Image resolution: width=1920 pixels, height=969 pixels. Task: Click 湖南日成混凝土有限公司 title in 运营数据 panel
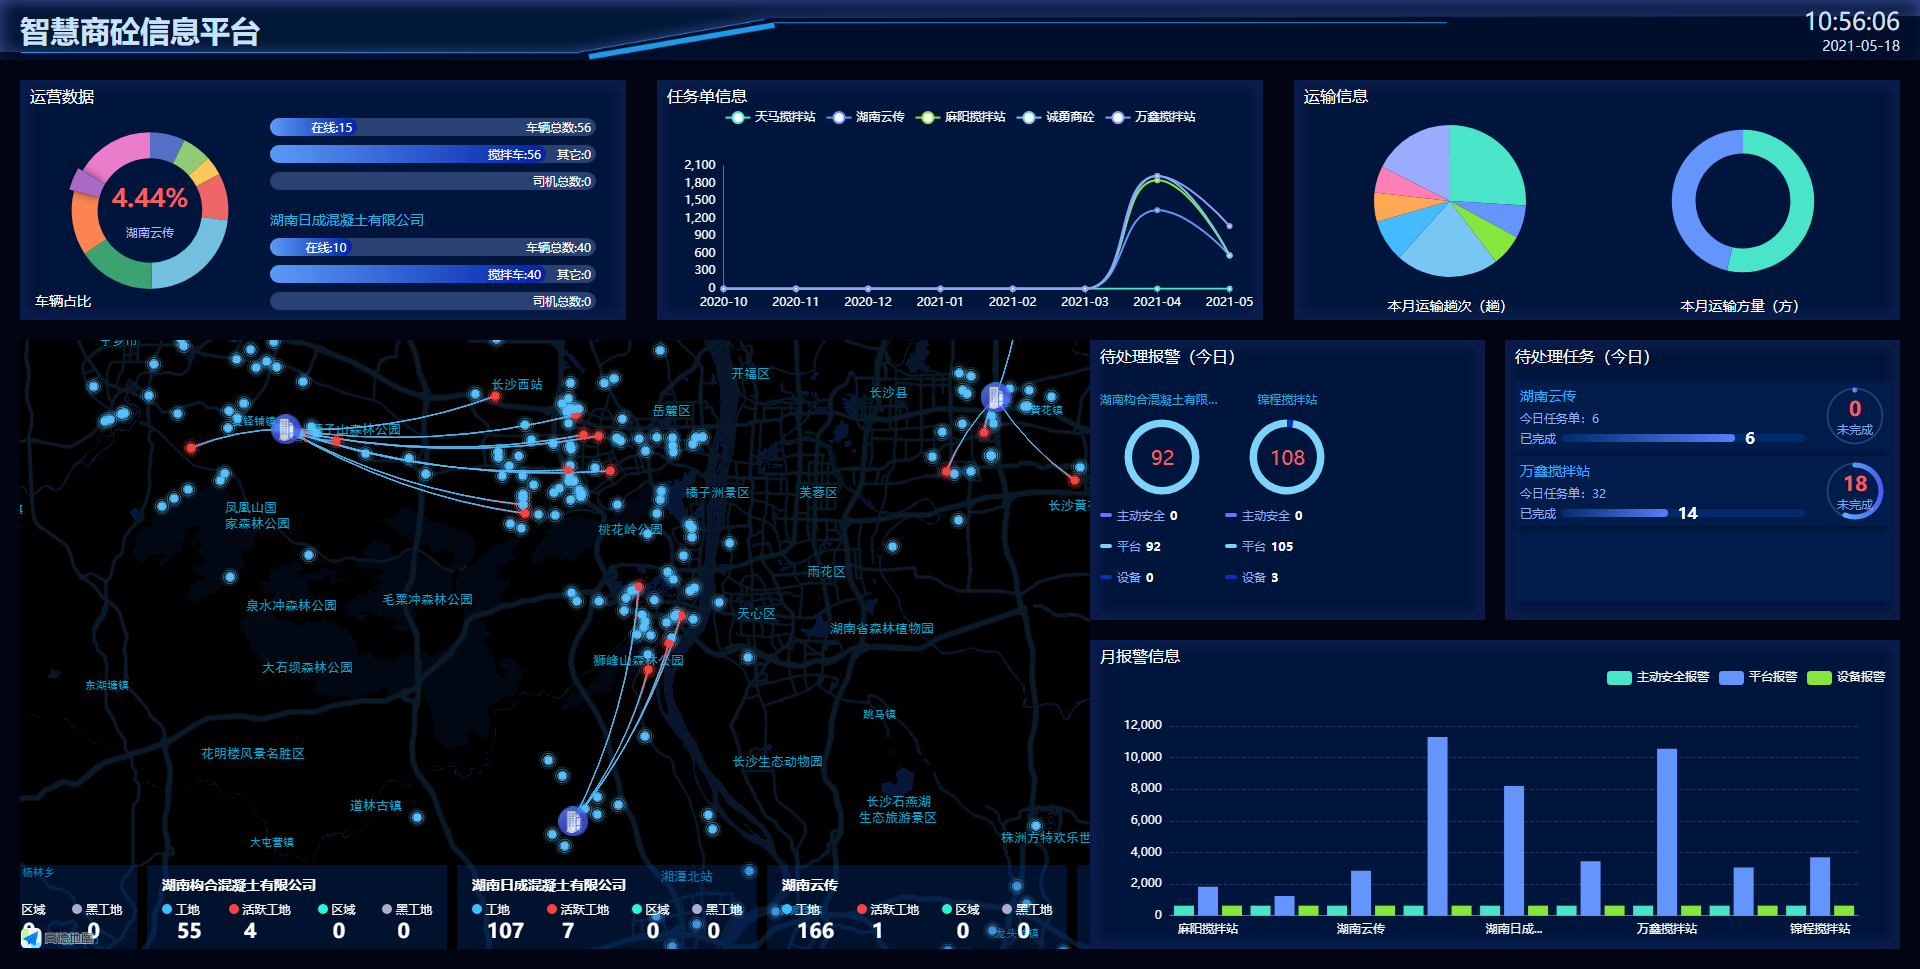coord(347,220)
